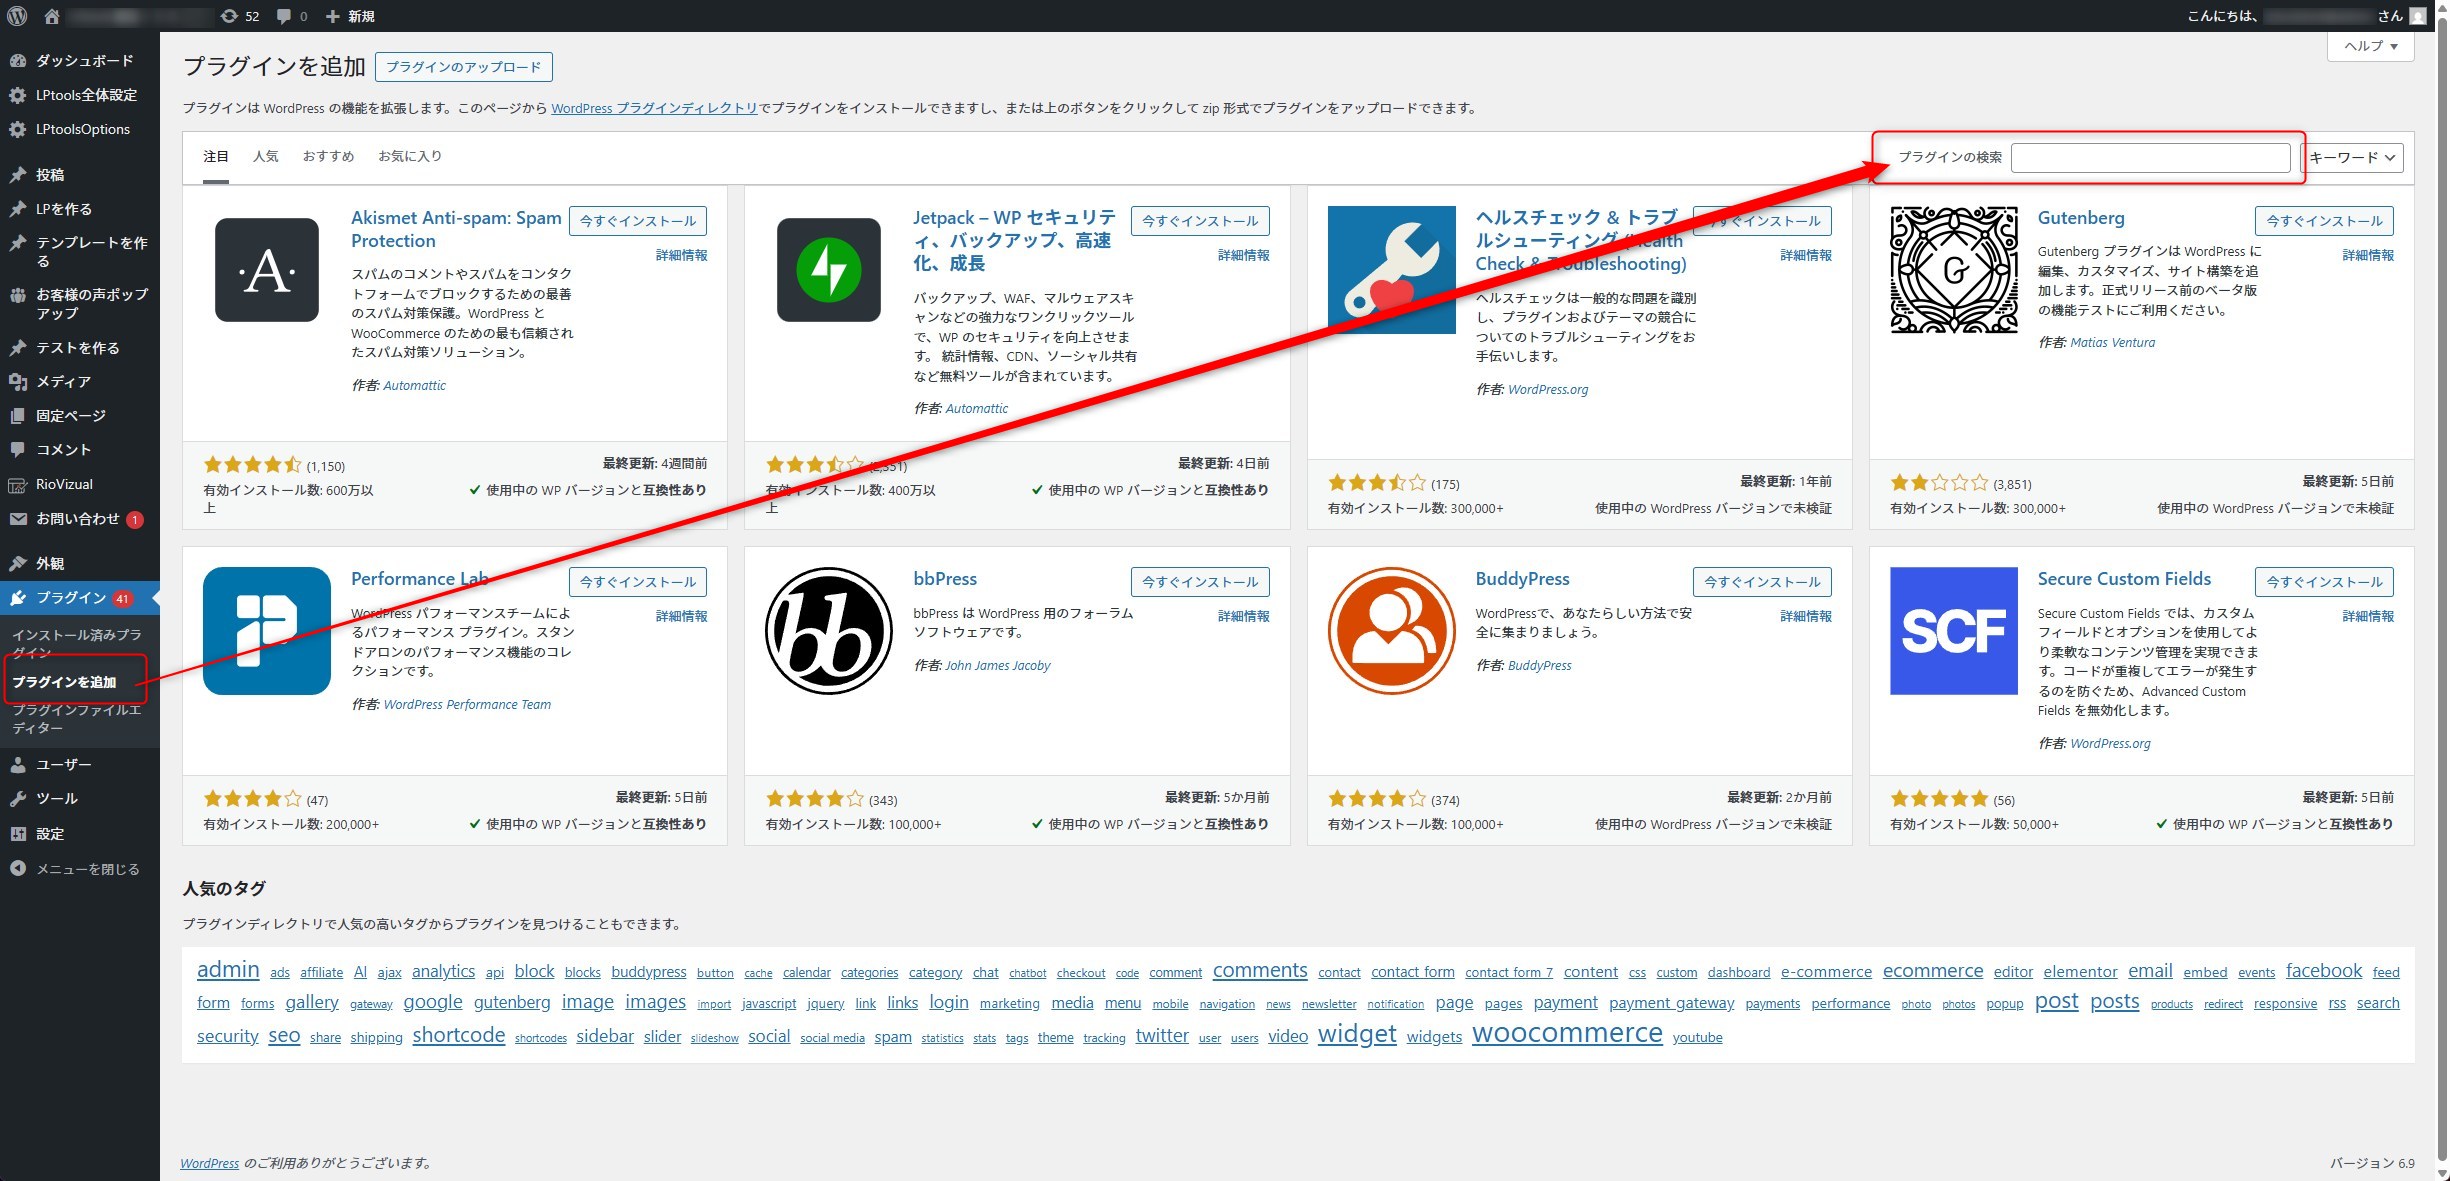
Task: Open the キーワード search type dropdown
Action: (2351, 158)
